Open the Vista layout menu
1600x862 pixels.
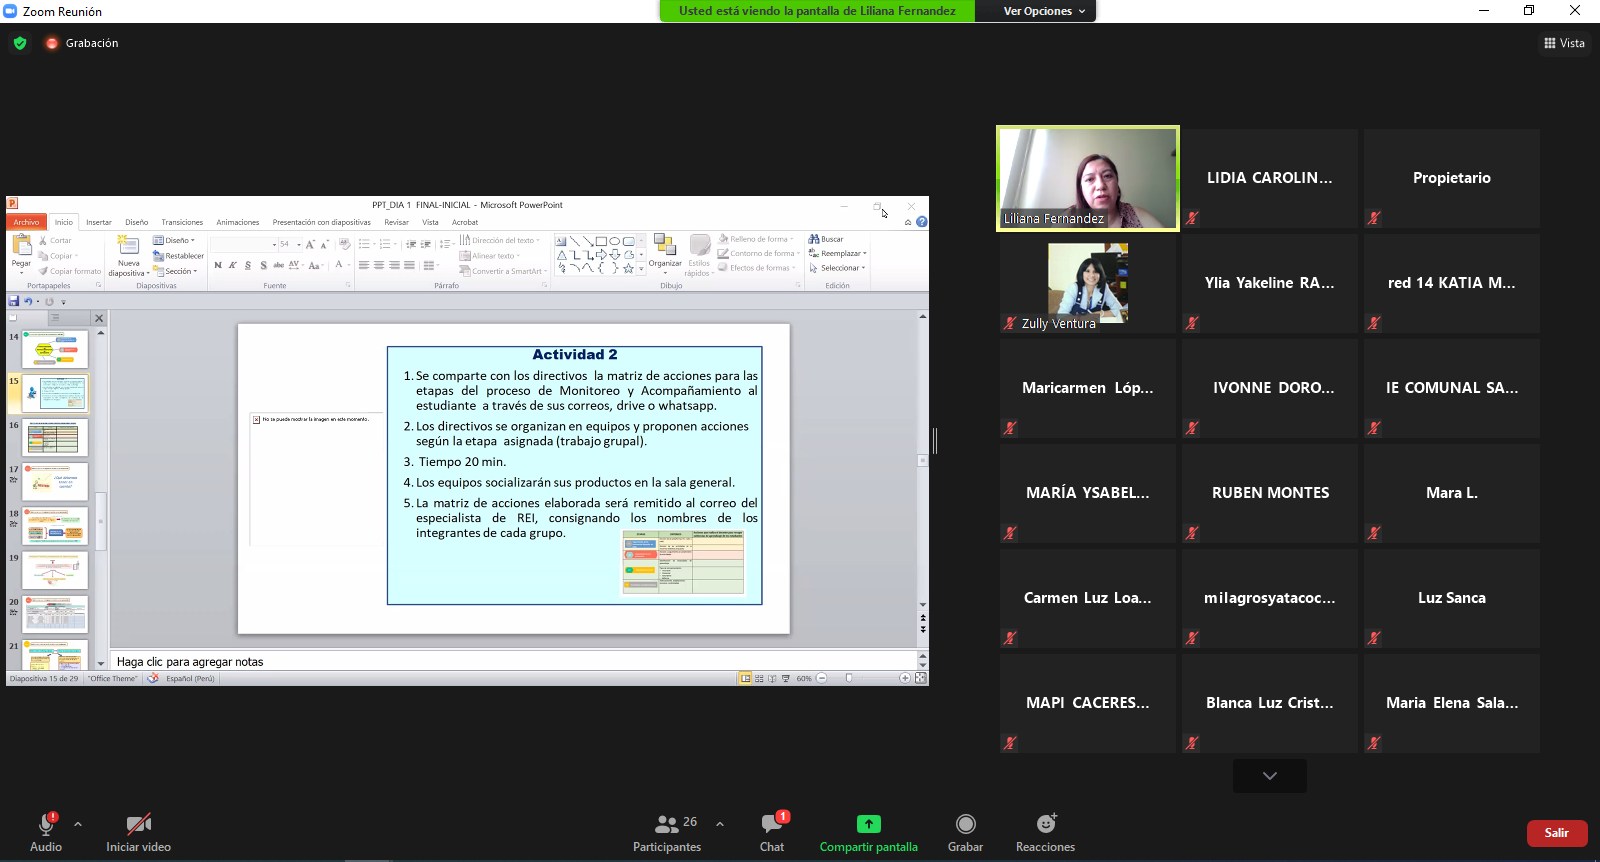pos(1564,43)
